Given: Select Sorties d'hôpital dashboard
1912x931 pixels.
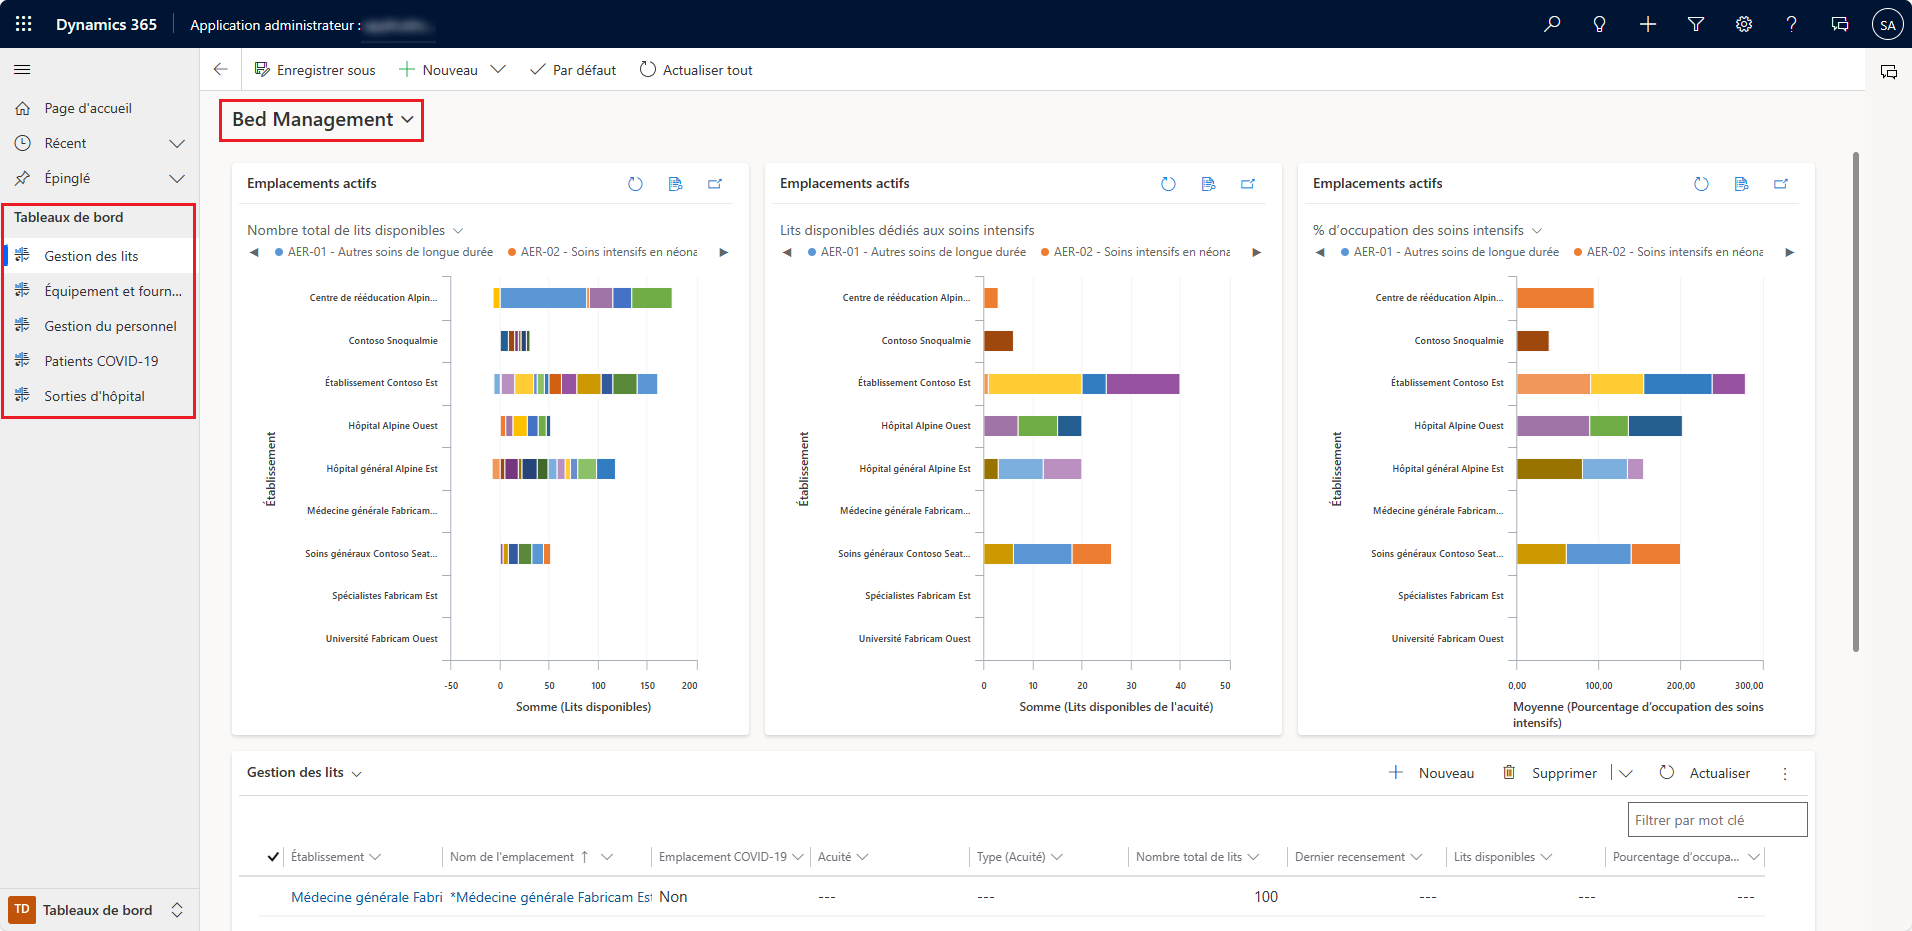Looking at the screenshot, I should pyautogui.click(x=98, y=397).
